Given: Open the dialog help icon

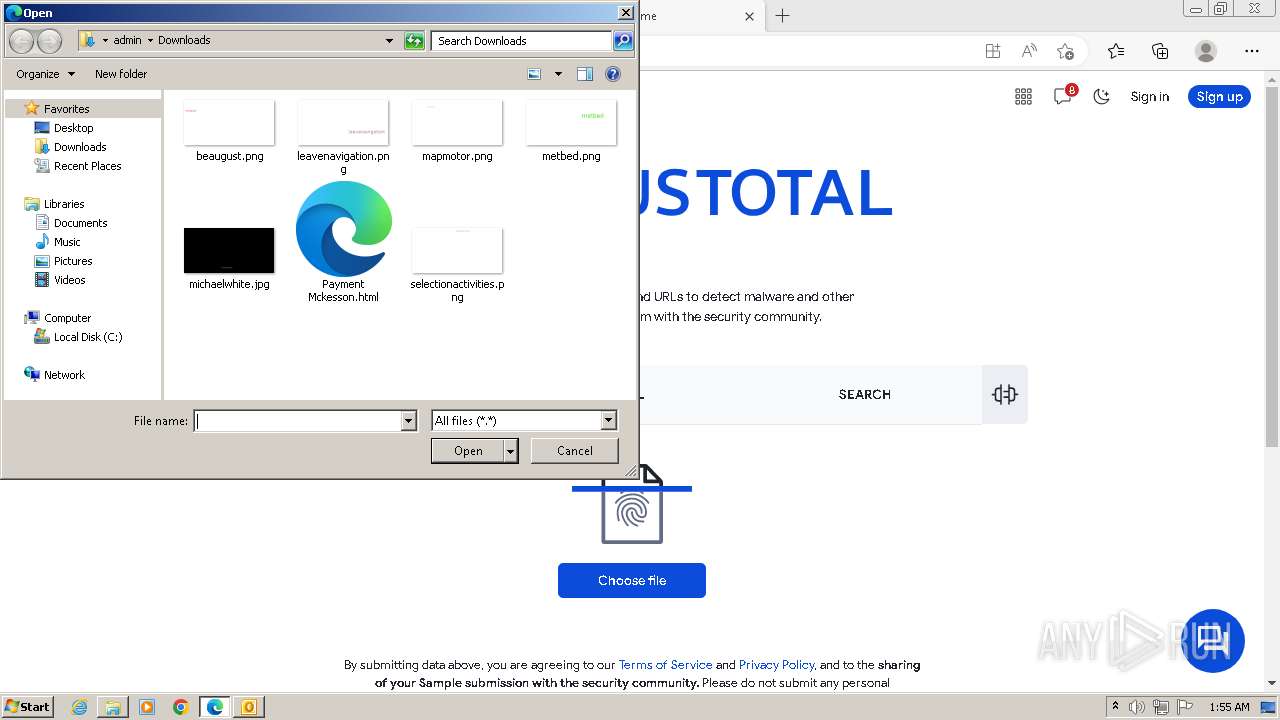Looking at the screenshot, I should coord(613,74).
